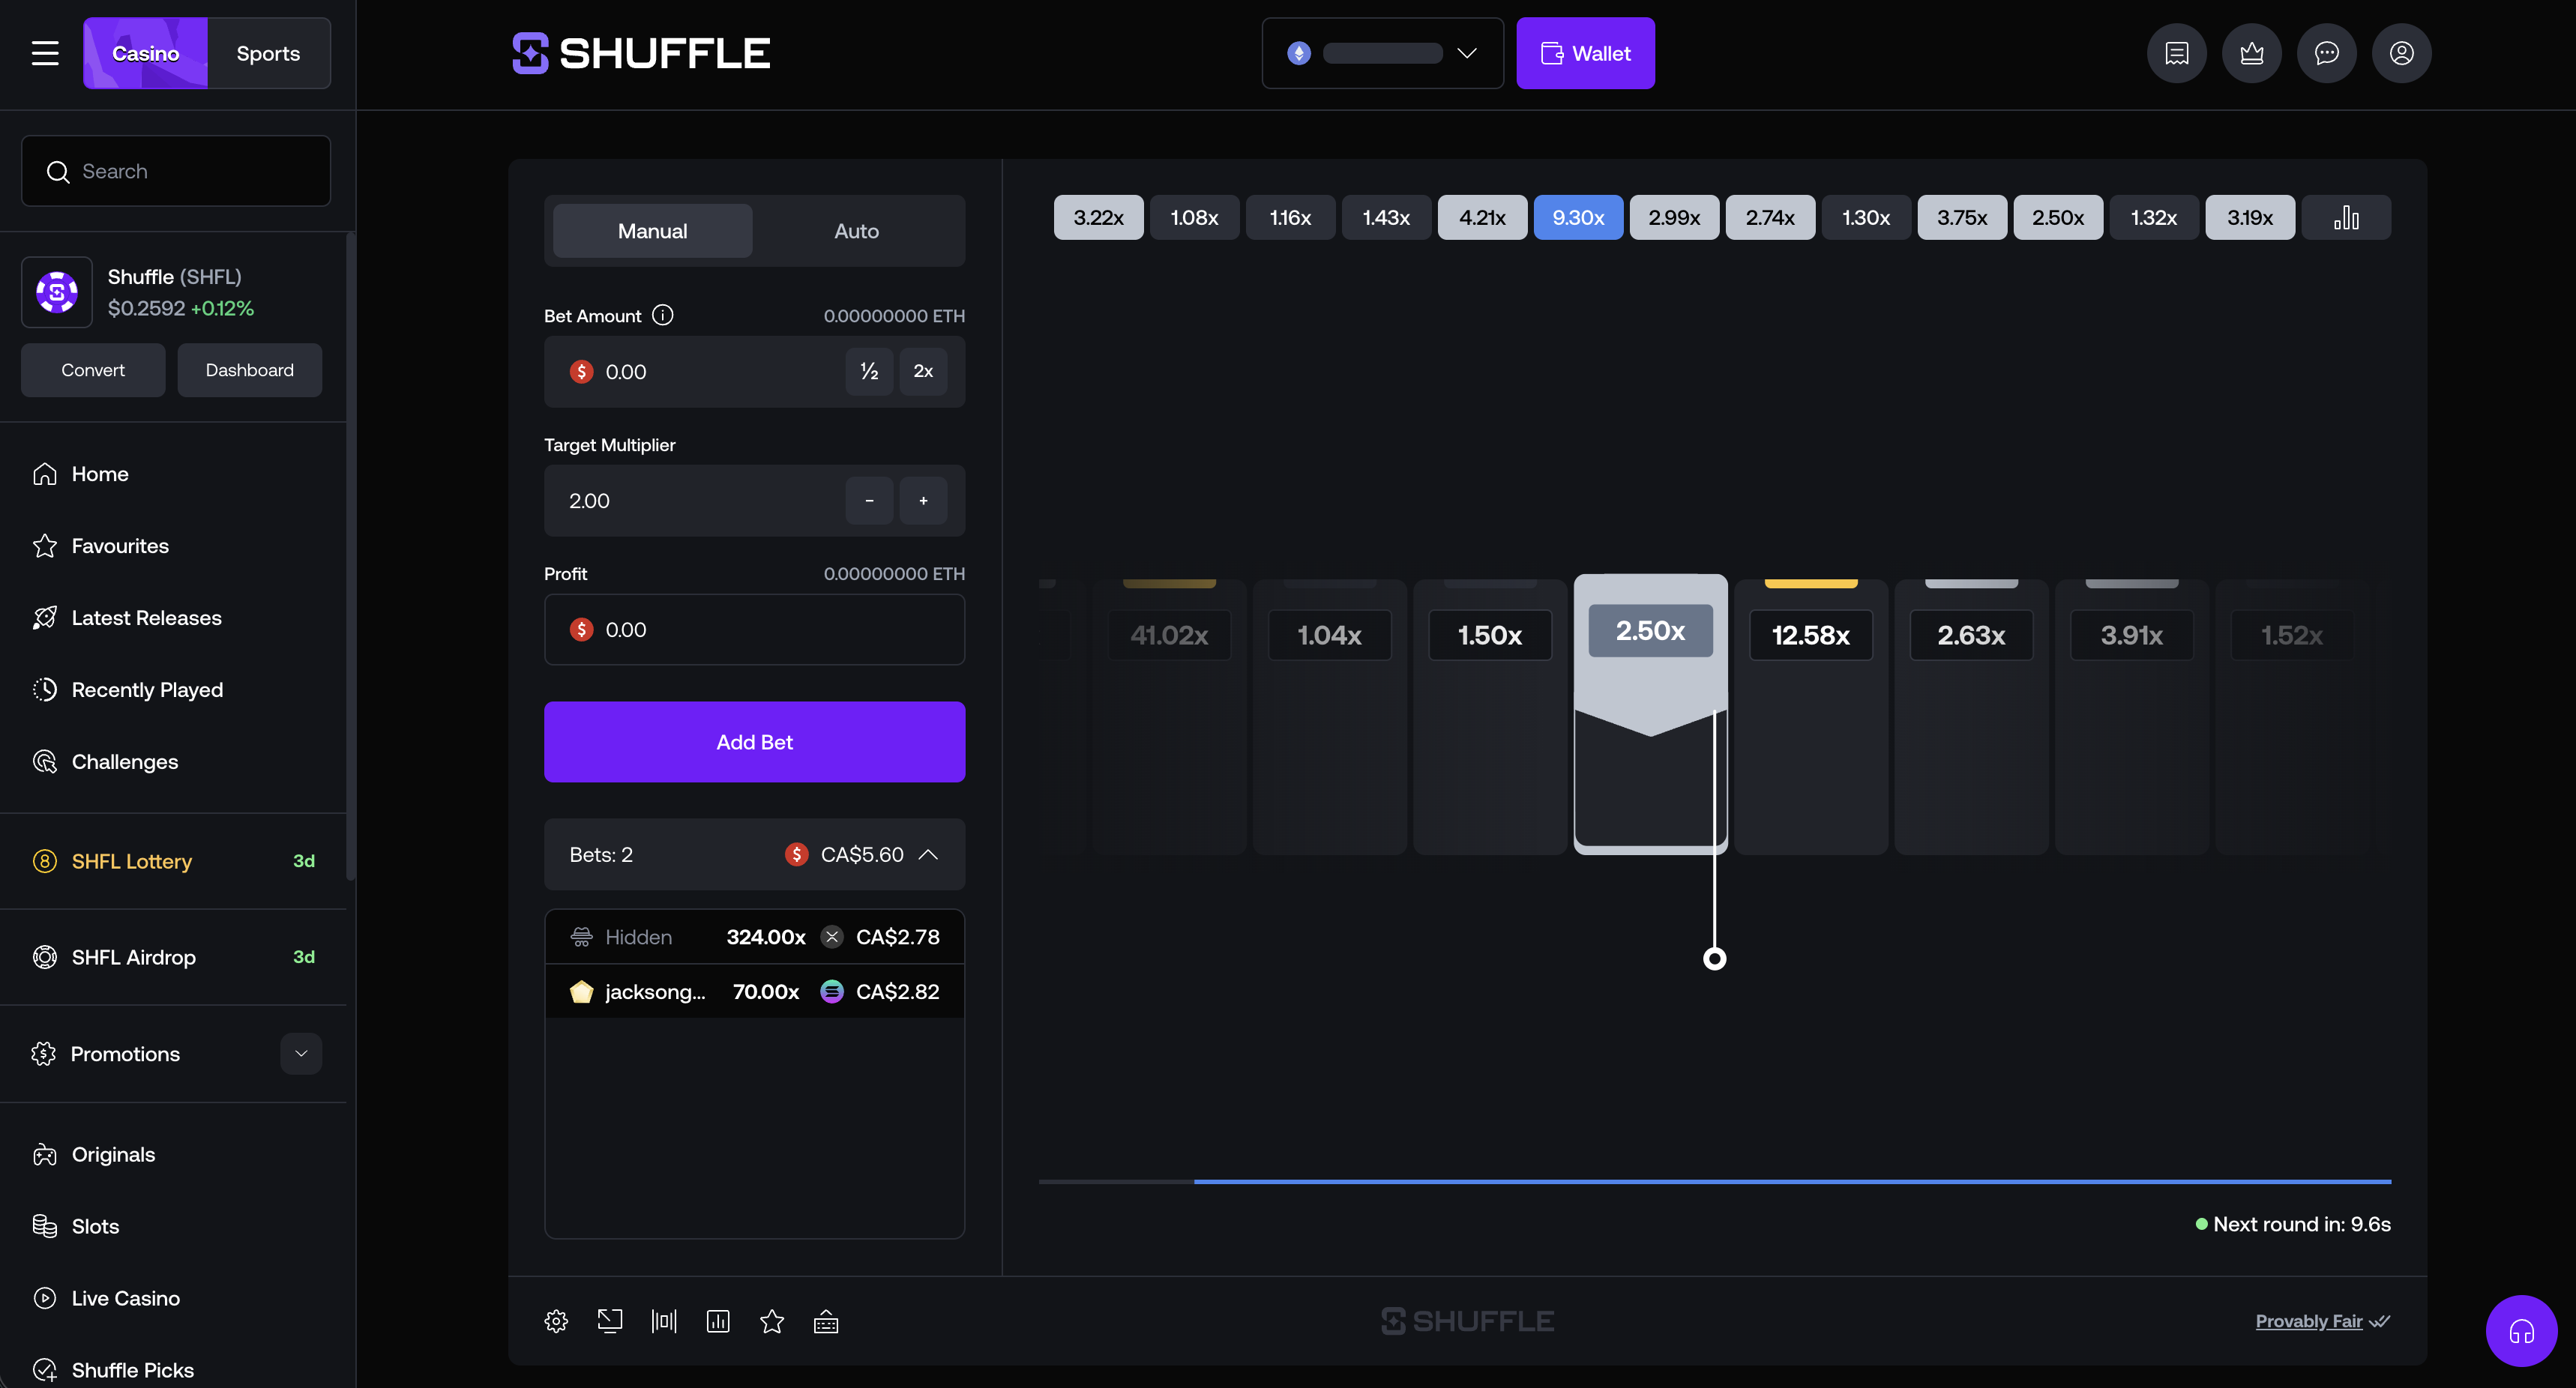Click the Bet Amount info icon

[x=663, y=315]
